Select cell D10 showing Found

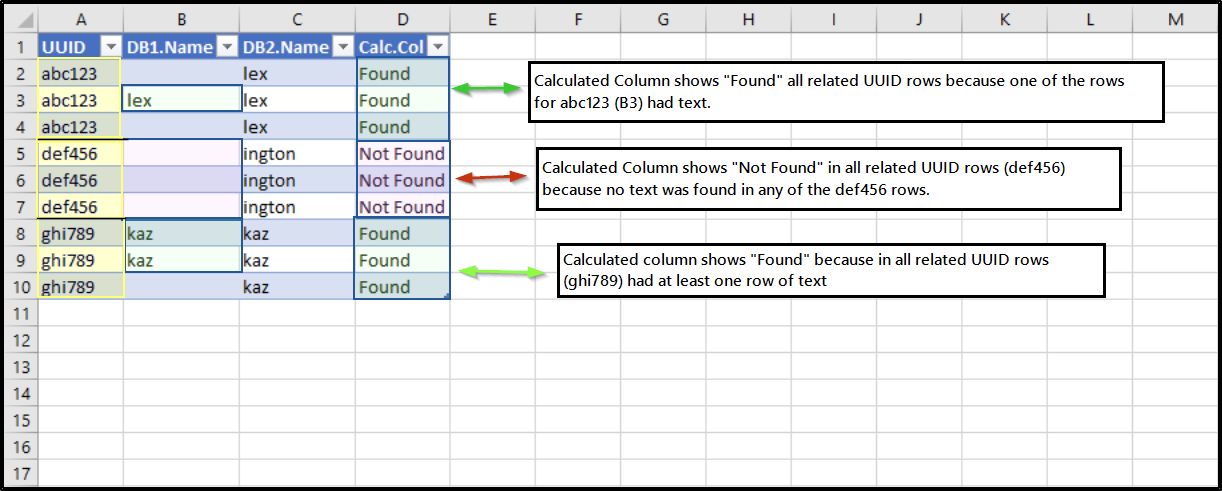pos(403,287)
